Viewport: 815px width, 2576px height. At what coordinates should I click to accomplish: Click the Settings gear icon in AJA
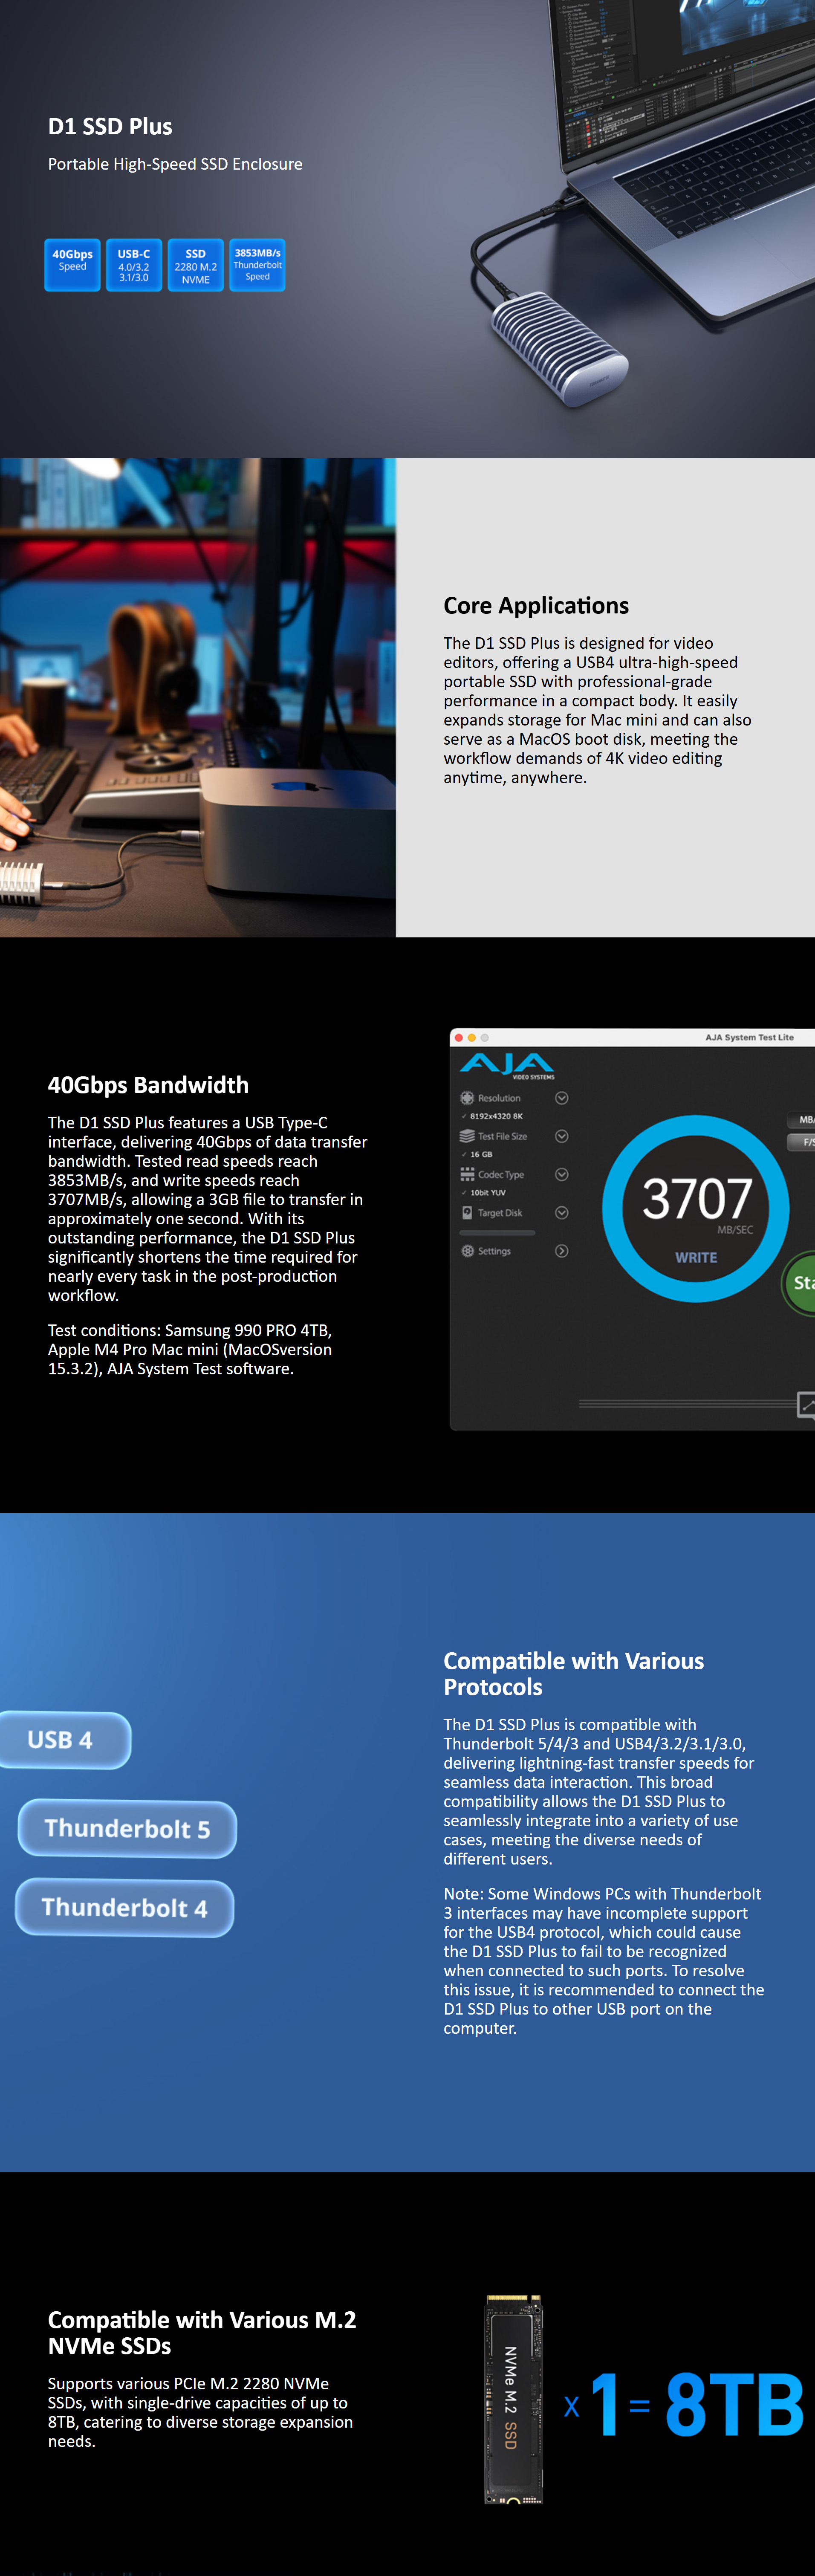[x=467, y=1251]
